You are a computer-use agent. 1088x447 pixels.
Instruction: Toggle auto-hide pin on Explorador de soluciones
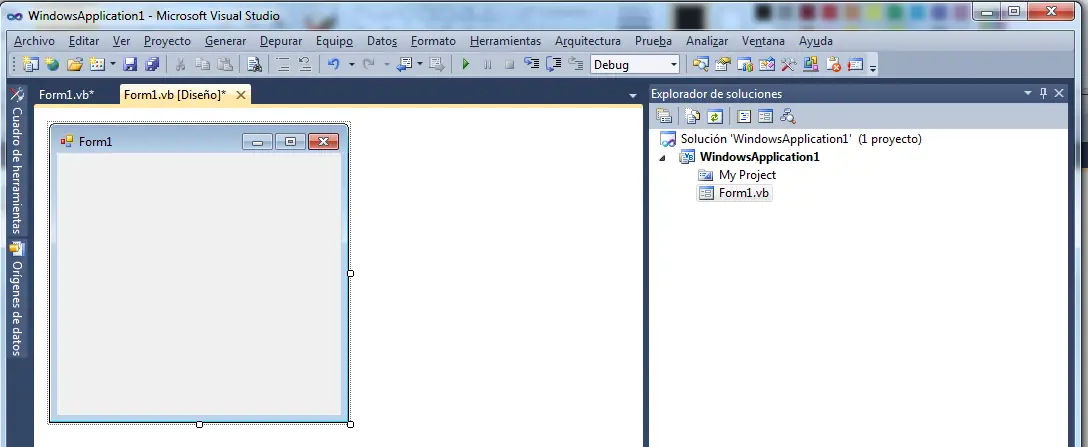tap(1044, 93)
